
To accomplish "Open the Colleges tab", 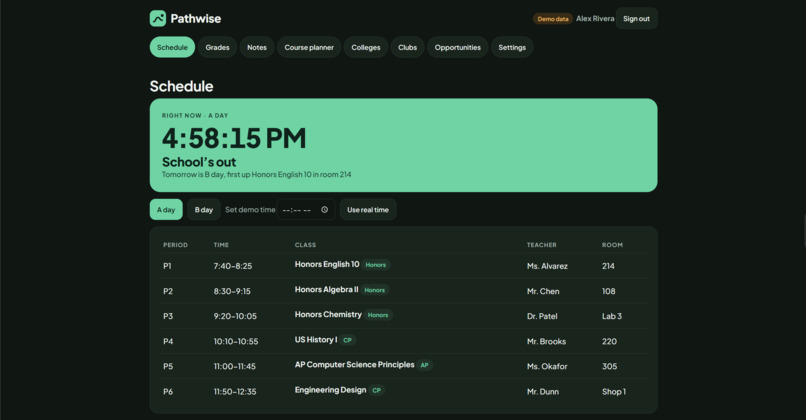I will click(366, 47).
